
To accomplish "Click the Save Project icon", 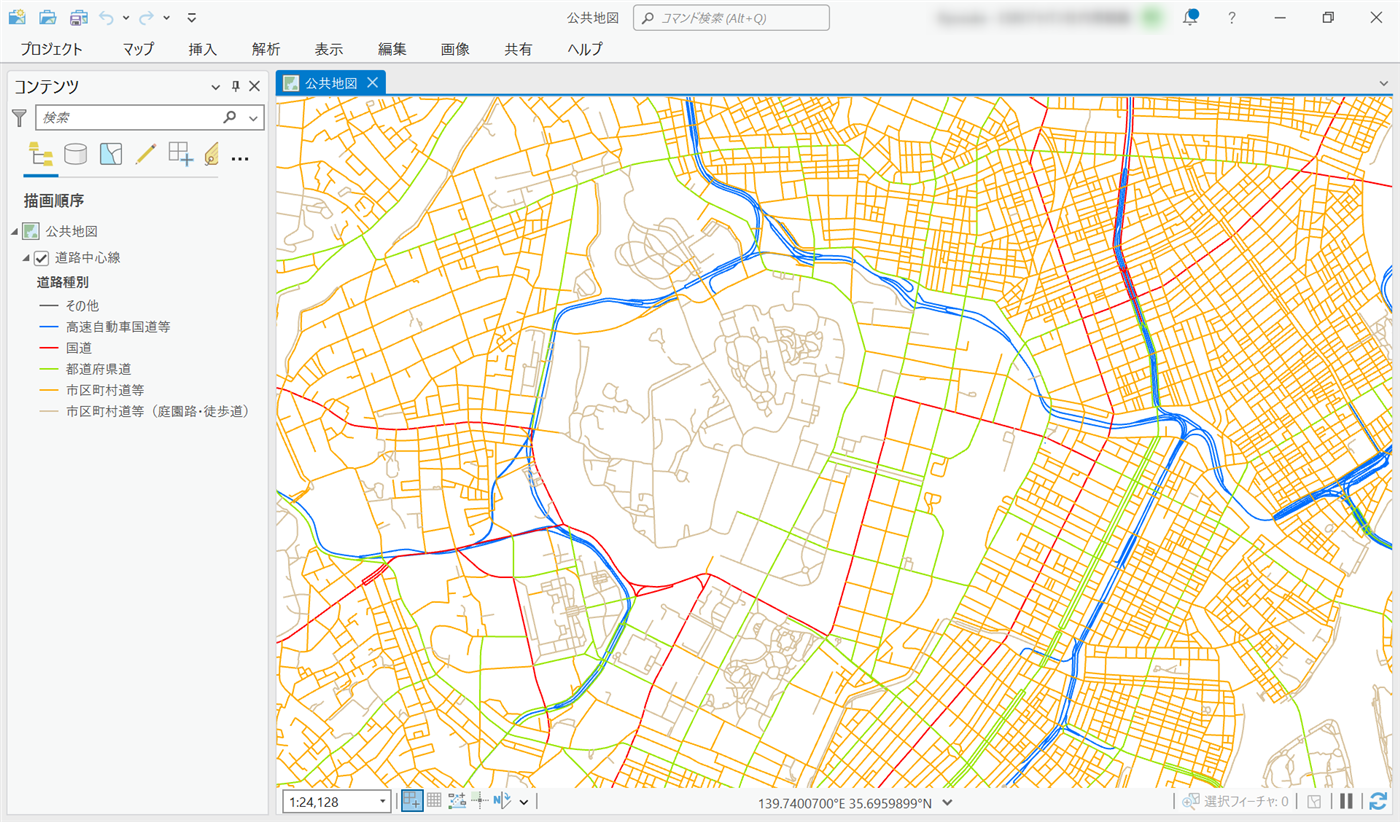I will pyautogui.click(x=79, y=17).
